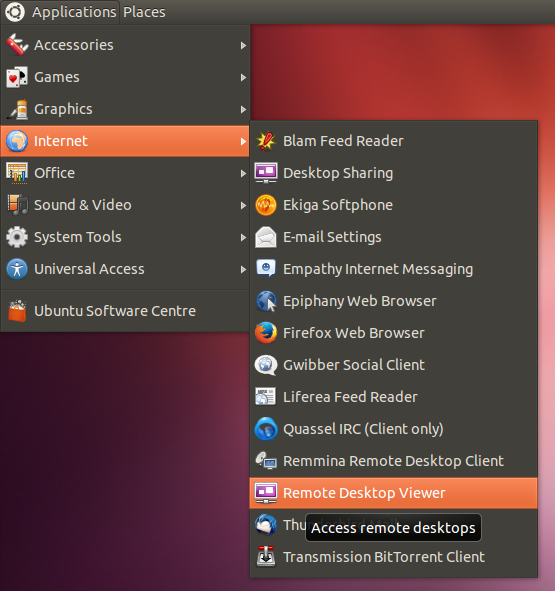Click the Epiphany globe cursor icon
555x591 pixels.
click(x=266, y=301)
